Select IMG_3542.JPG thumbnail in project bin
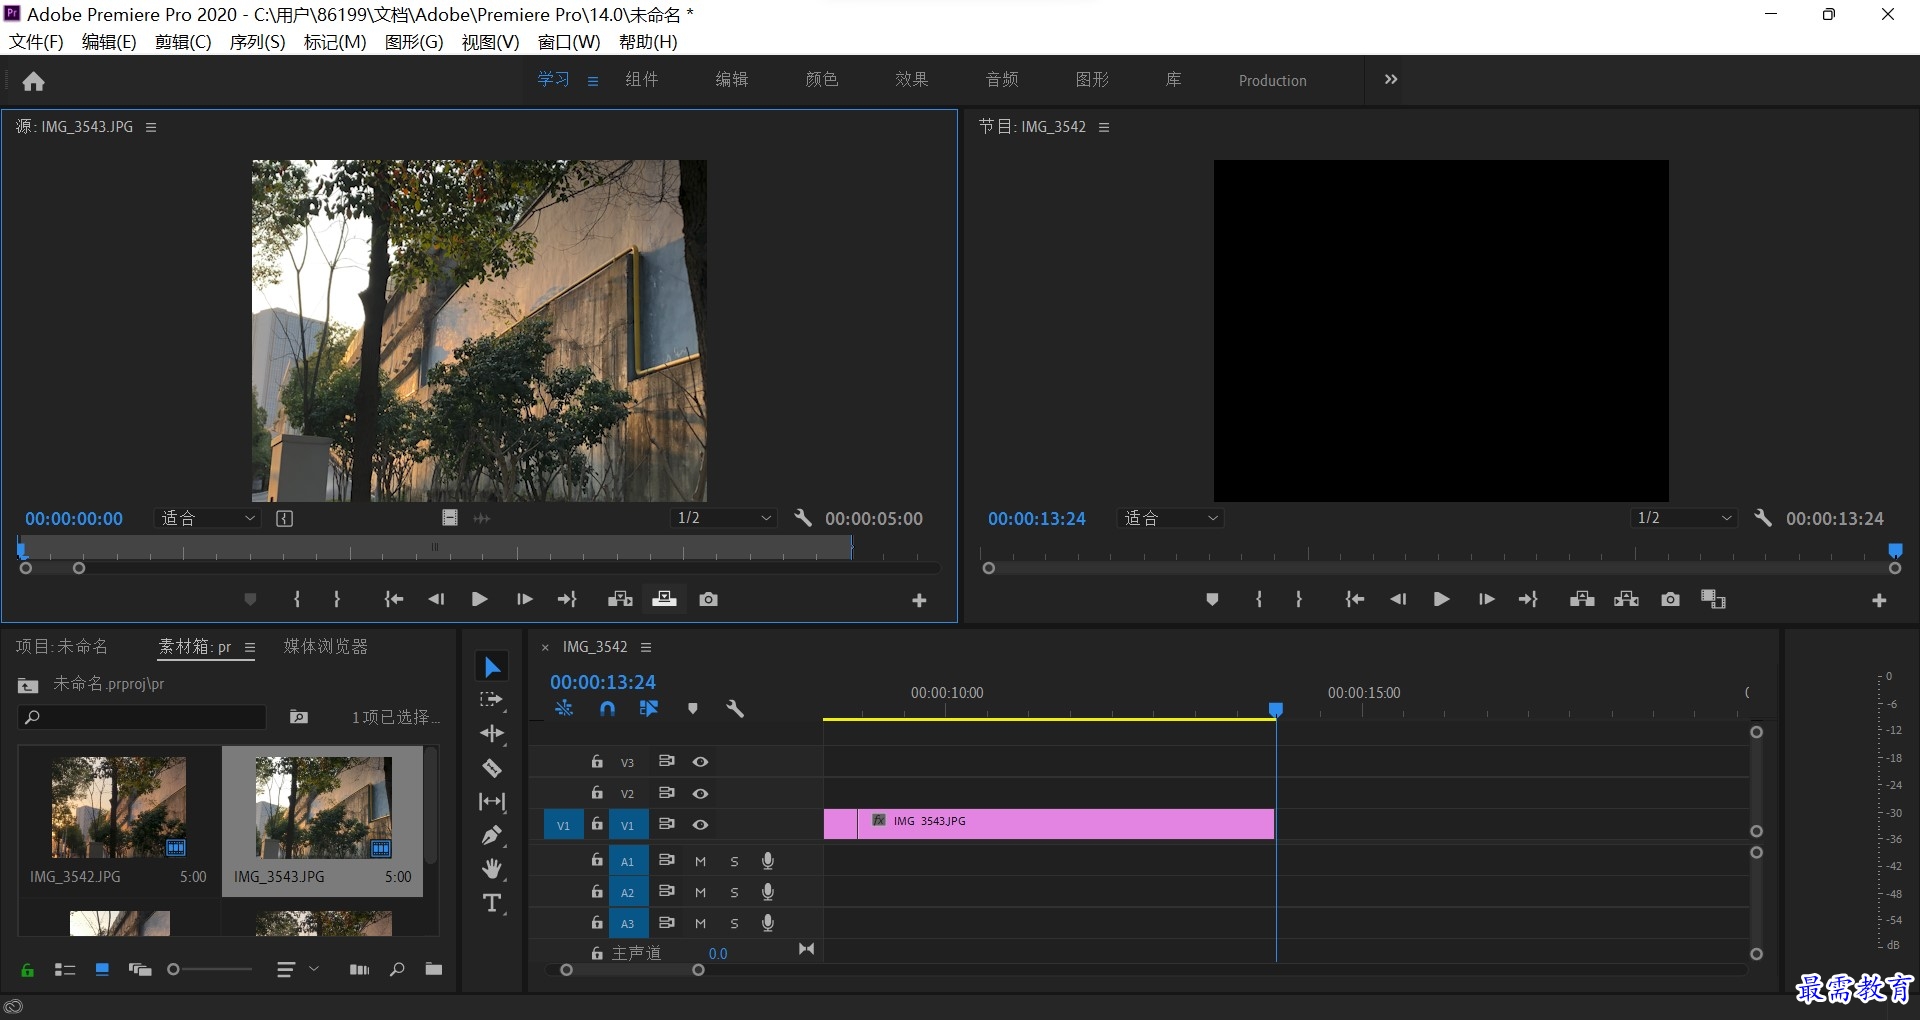Screen dimensions: 1920x1020 119,807
